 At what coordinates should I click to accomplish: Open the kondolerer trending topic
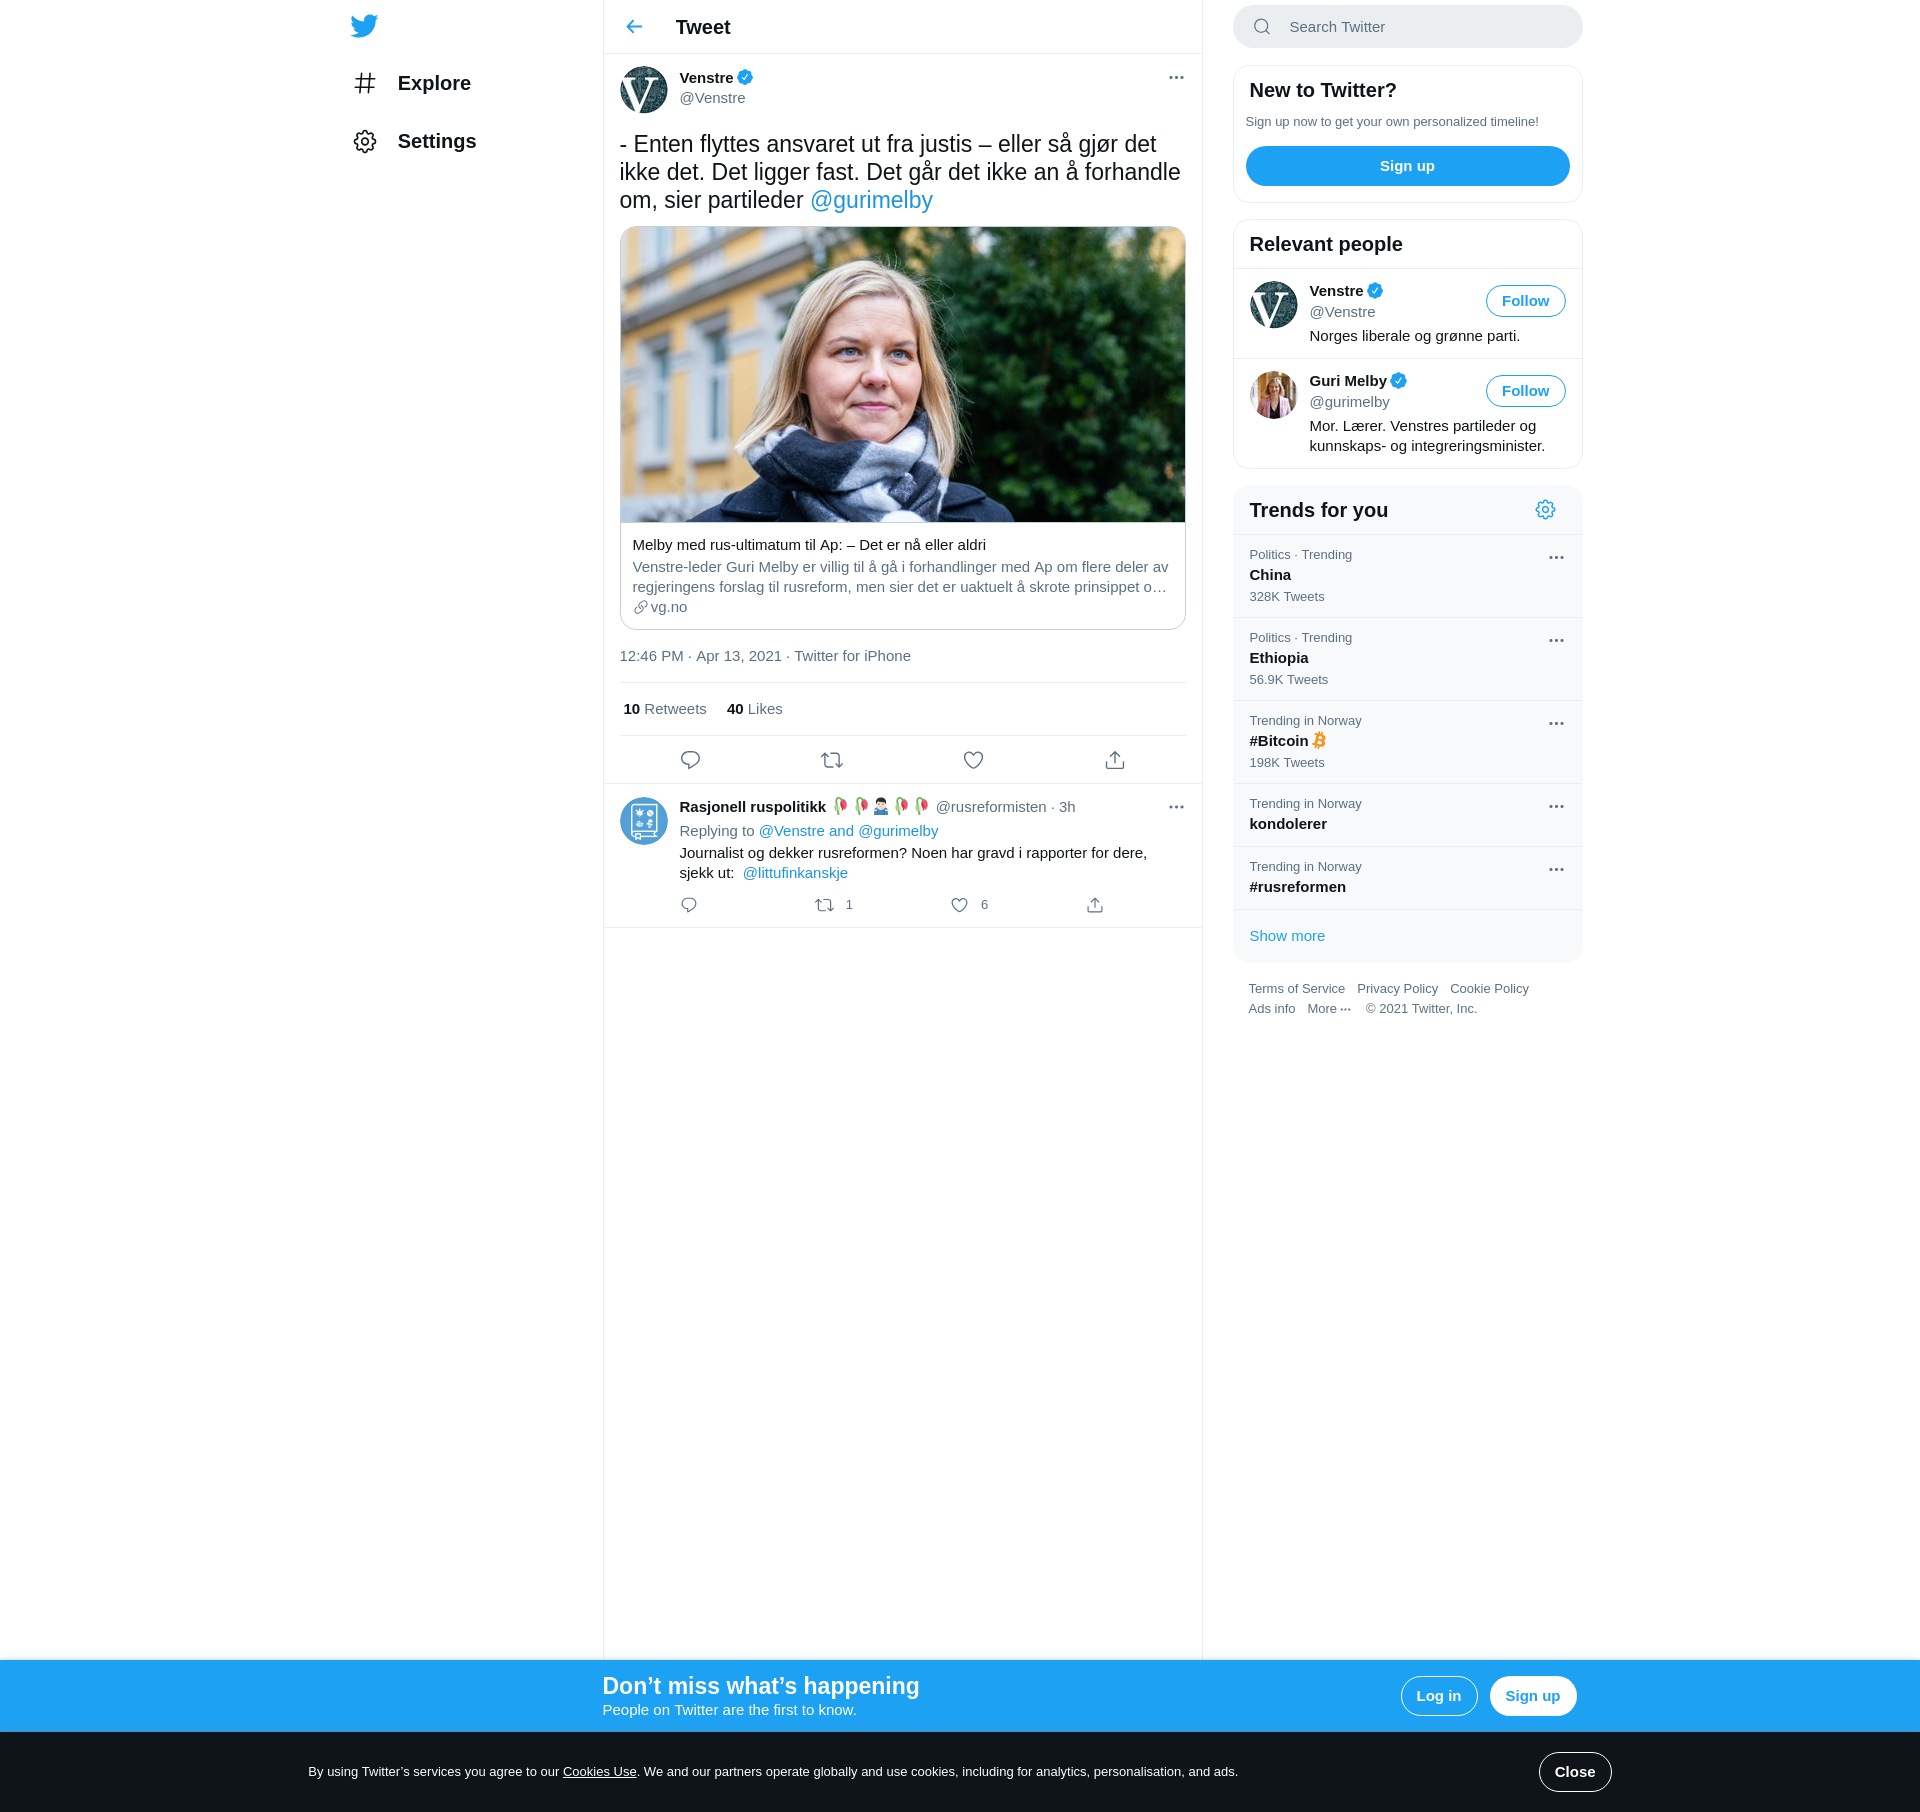tap(1407, 815)
